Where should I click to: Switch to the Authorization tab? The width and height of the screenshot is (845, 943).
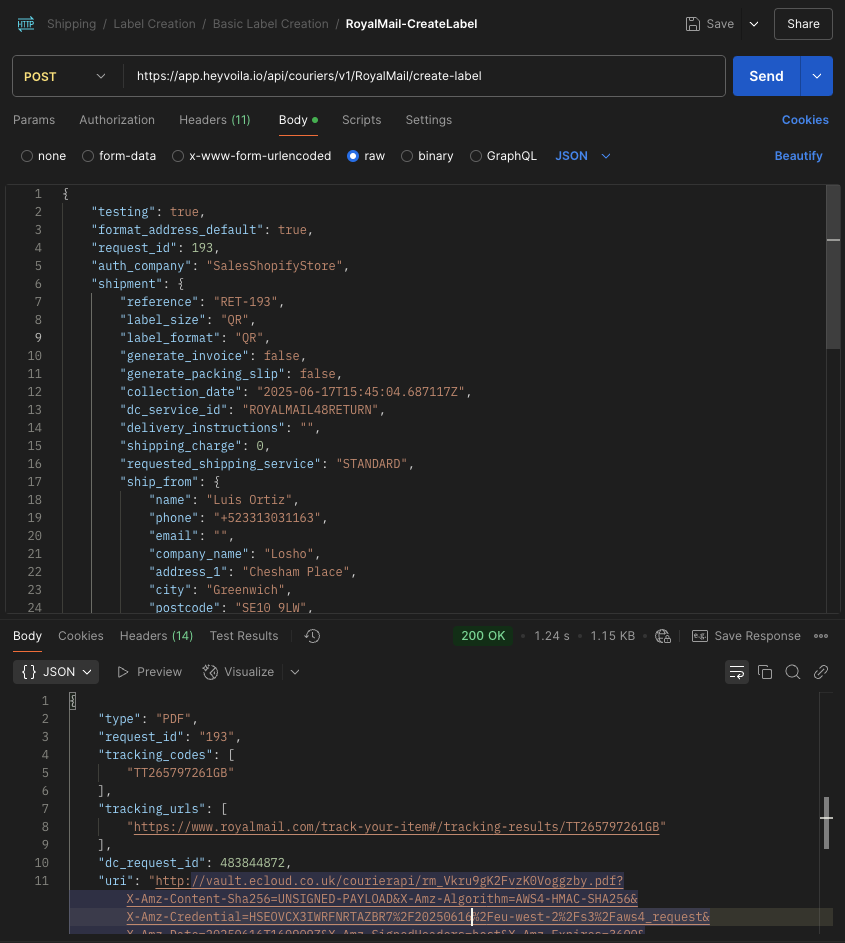point(117,120)
